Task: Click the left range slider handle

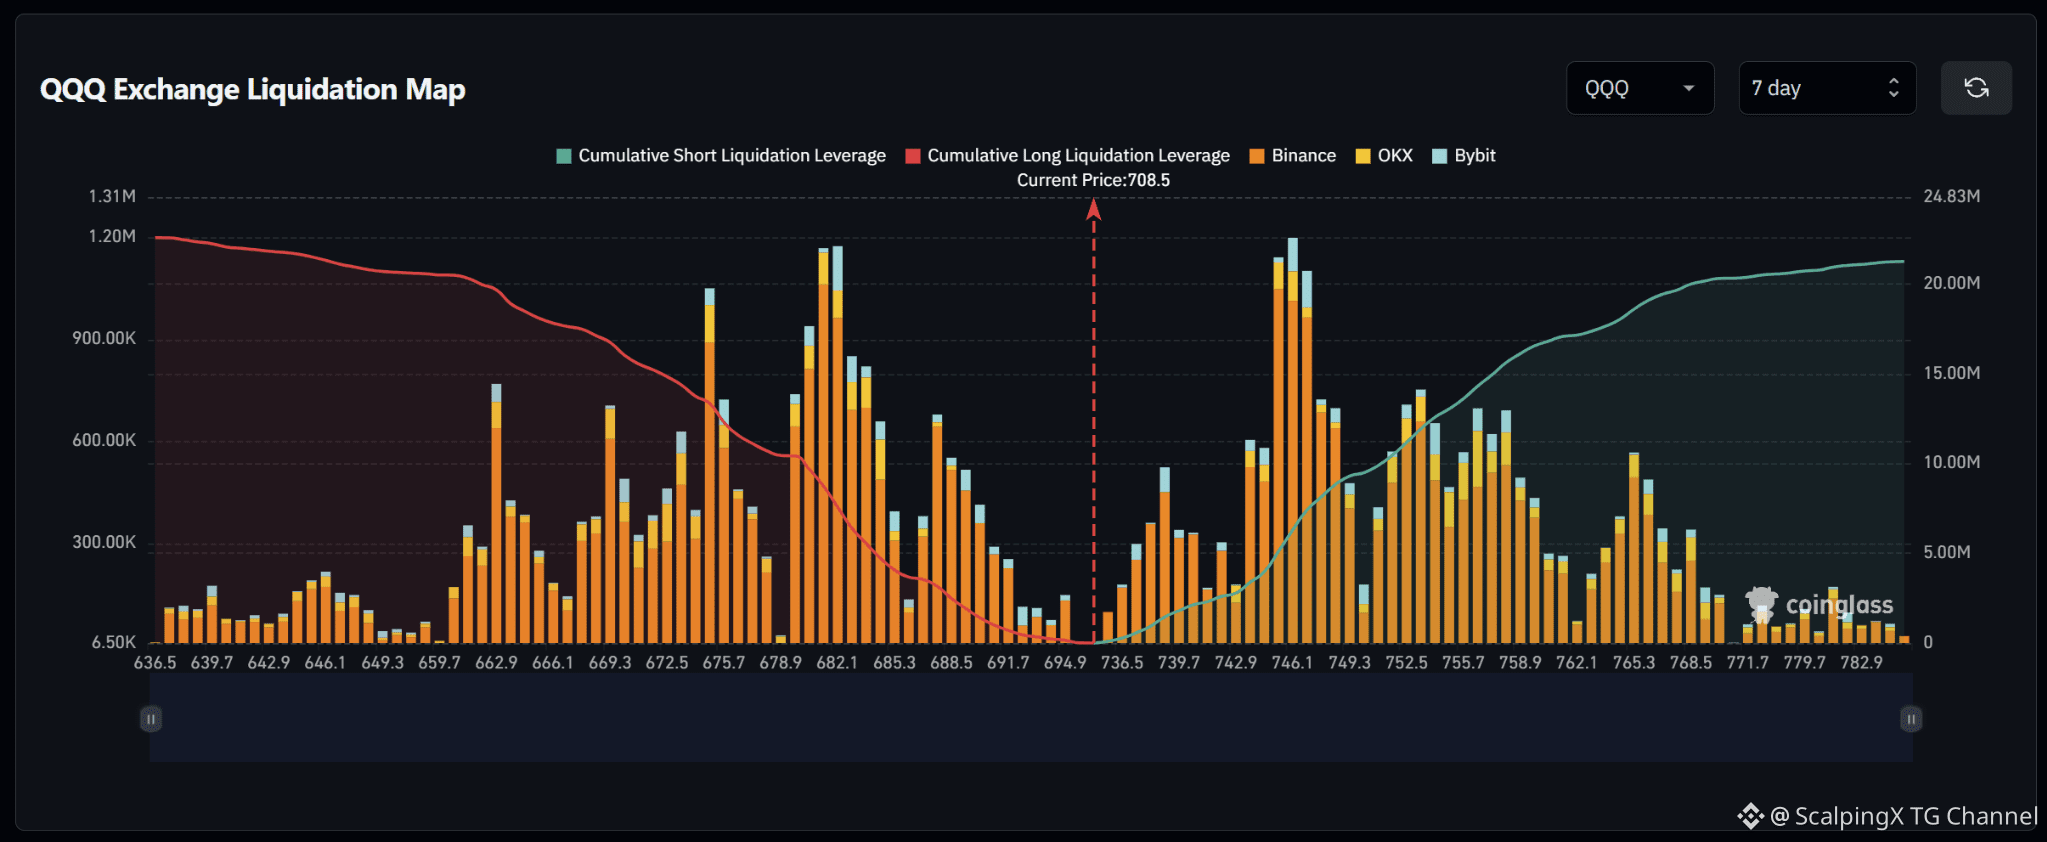Action: [x=151, y=719]
